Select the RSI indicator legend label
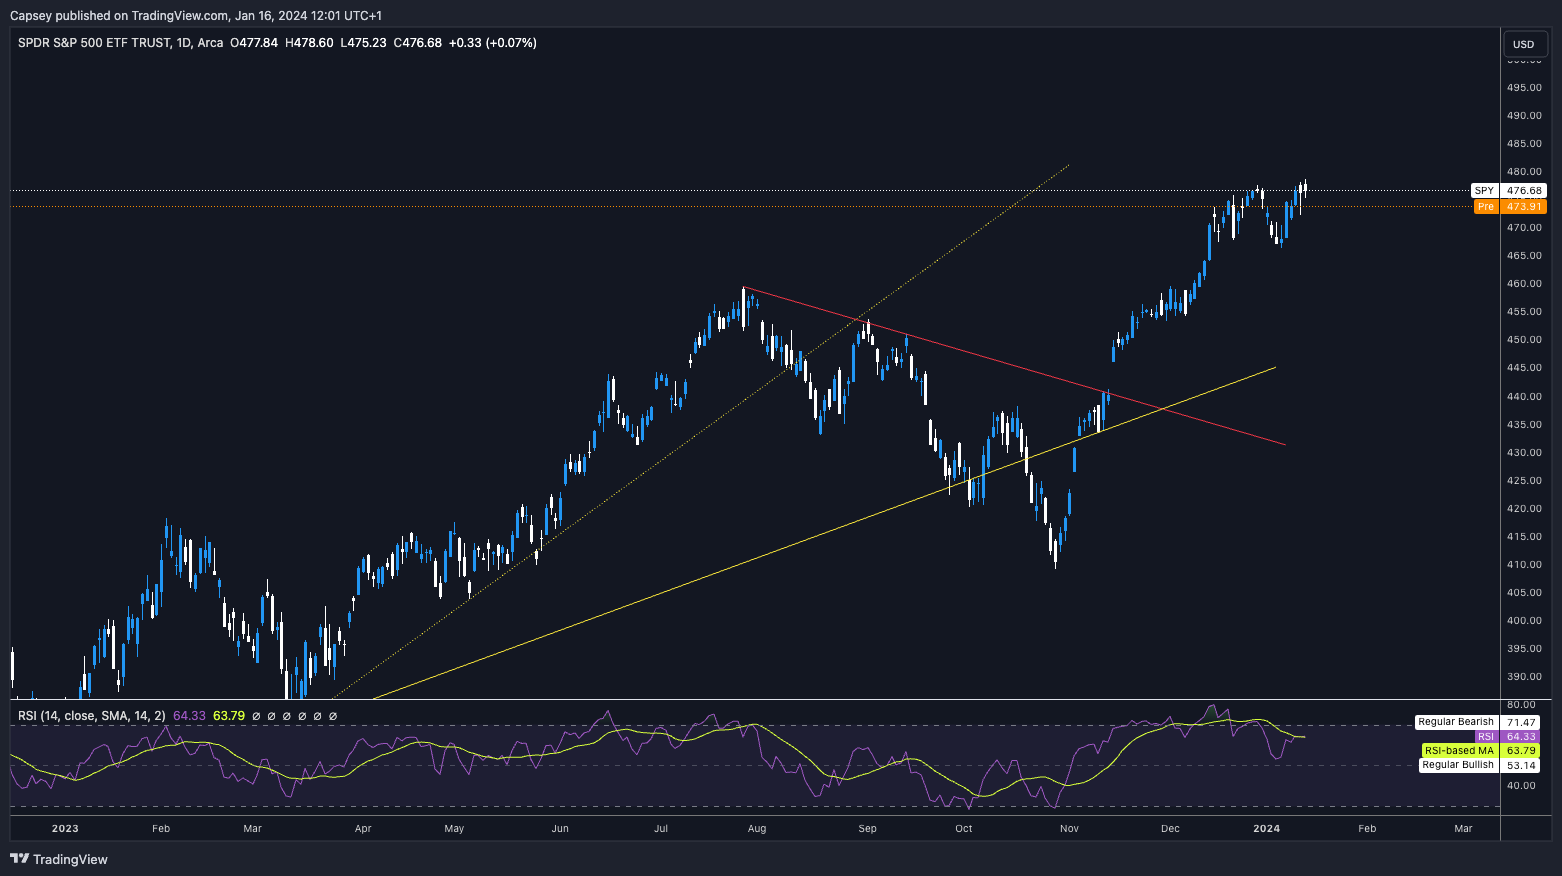This screenshot has width=1562, height=876. click(91, 716)
